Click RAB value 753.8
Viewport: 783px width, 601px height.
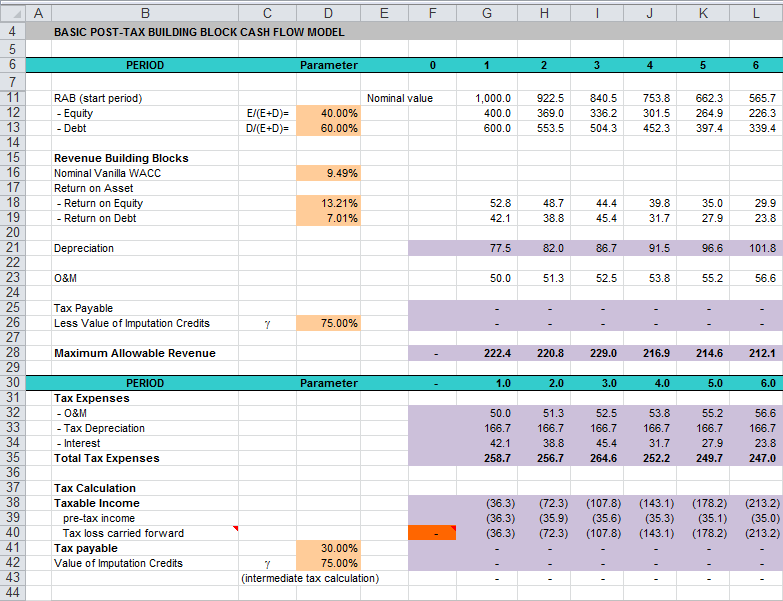tap(656, 98)
